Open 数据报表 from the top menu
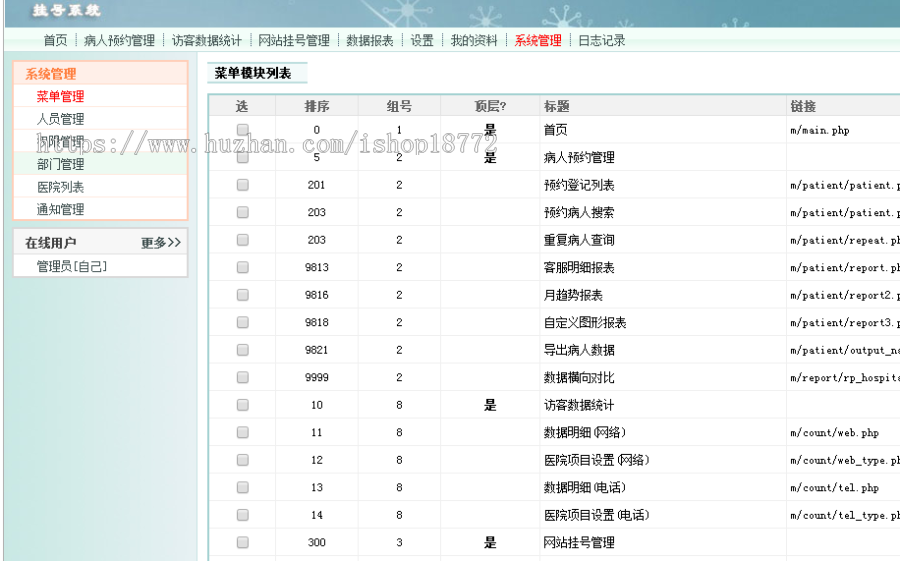This screenshot has width=900, height=561. tap(370, 41)
